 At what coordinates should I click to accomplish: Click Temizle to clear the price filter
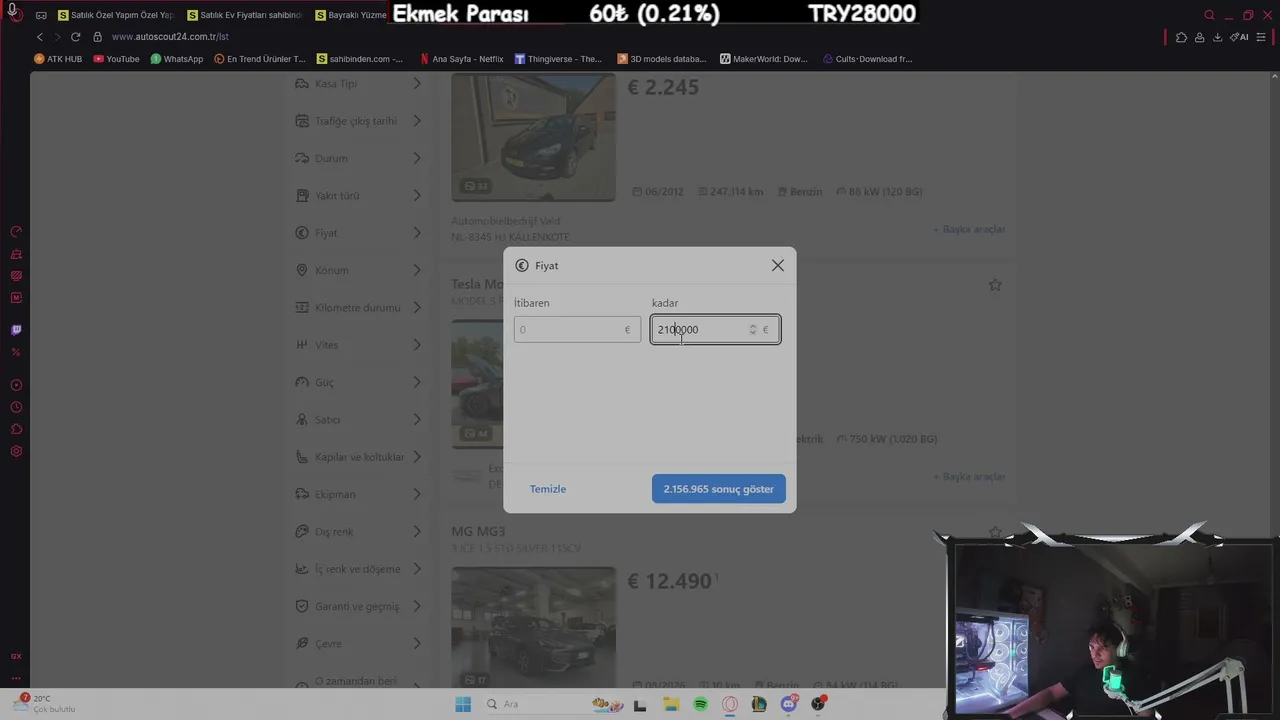(x=548, y=489)
